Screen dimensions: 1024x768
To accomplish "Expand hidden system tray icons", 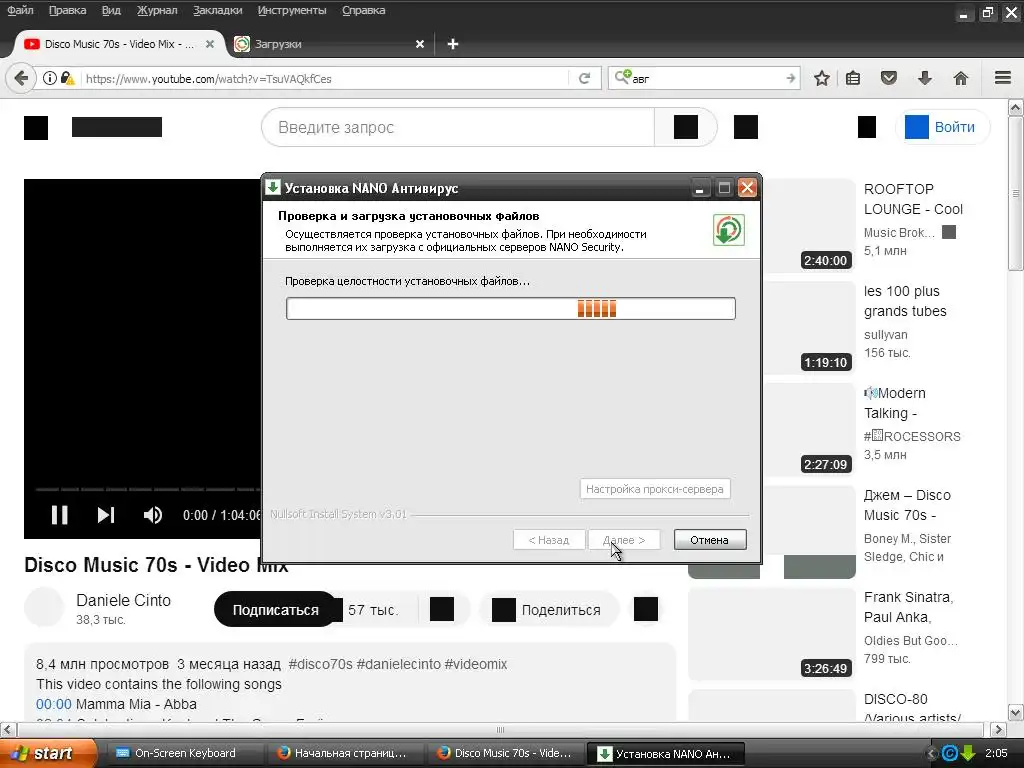I will (x=932, y=753).
